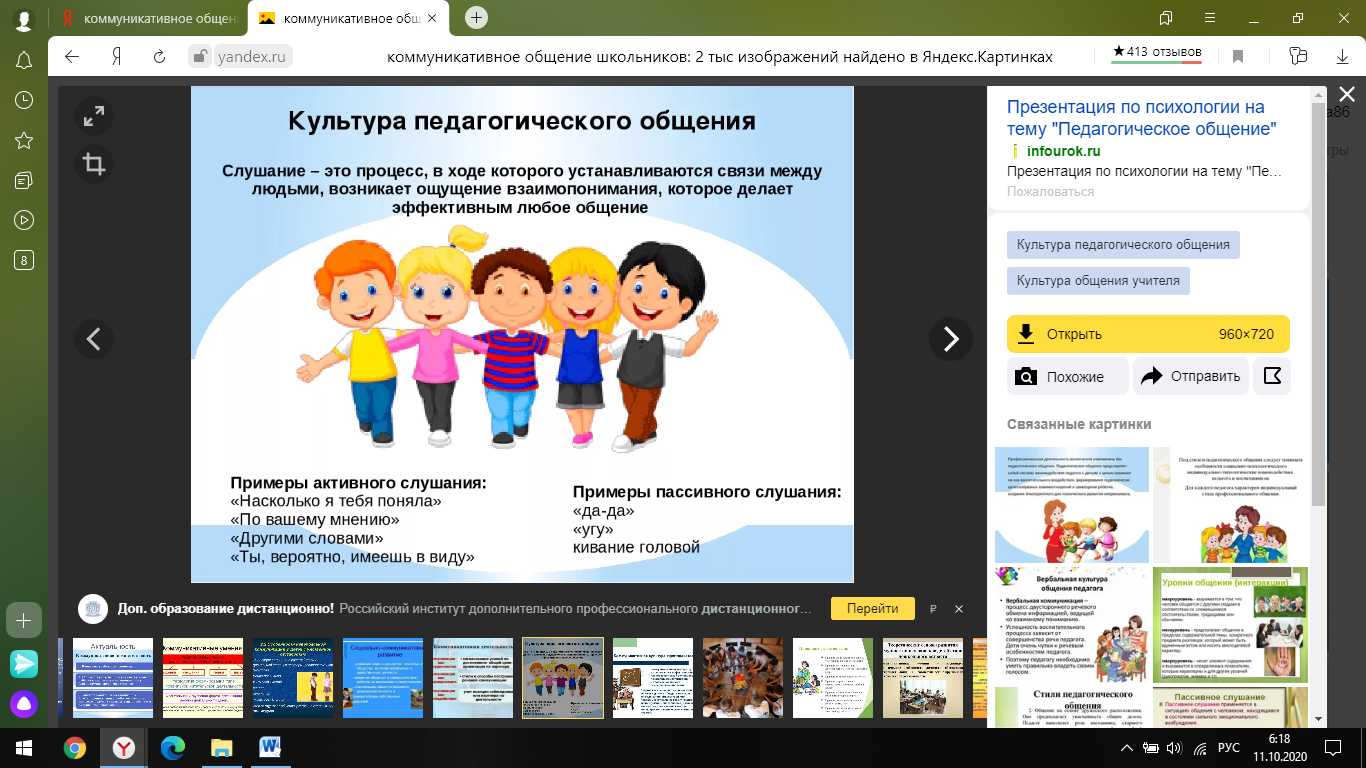1366x768 pixels.
Task: Bookmark this page
Action: [x=1238, y=57]
